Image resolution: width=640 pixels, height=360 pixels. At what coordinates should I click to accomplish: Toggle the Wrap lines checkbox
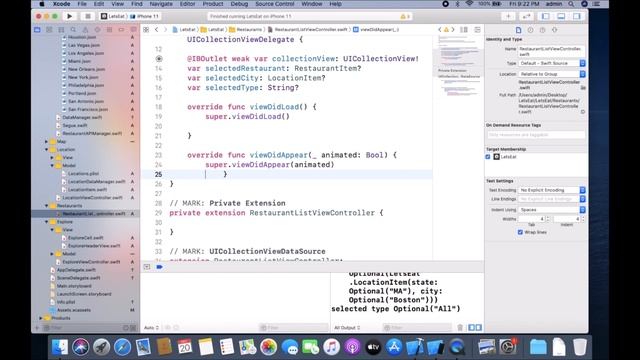coord(520,232)
